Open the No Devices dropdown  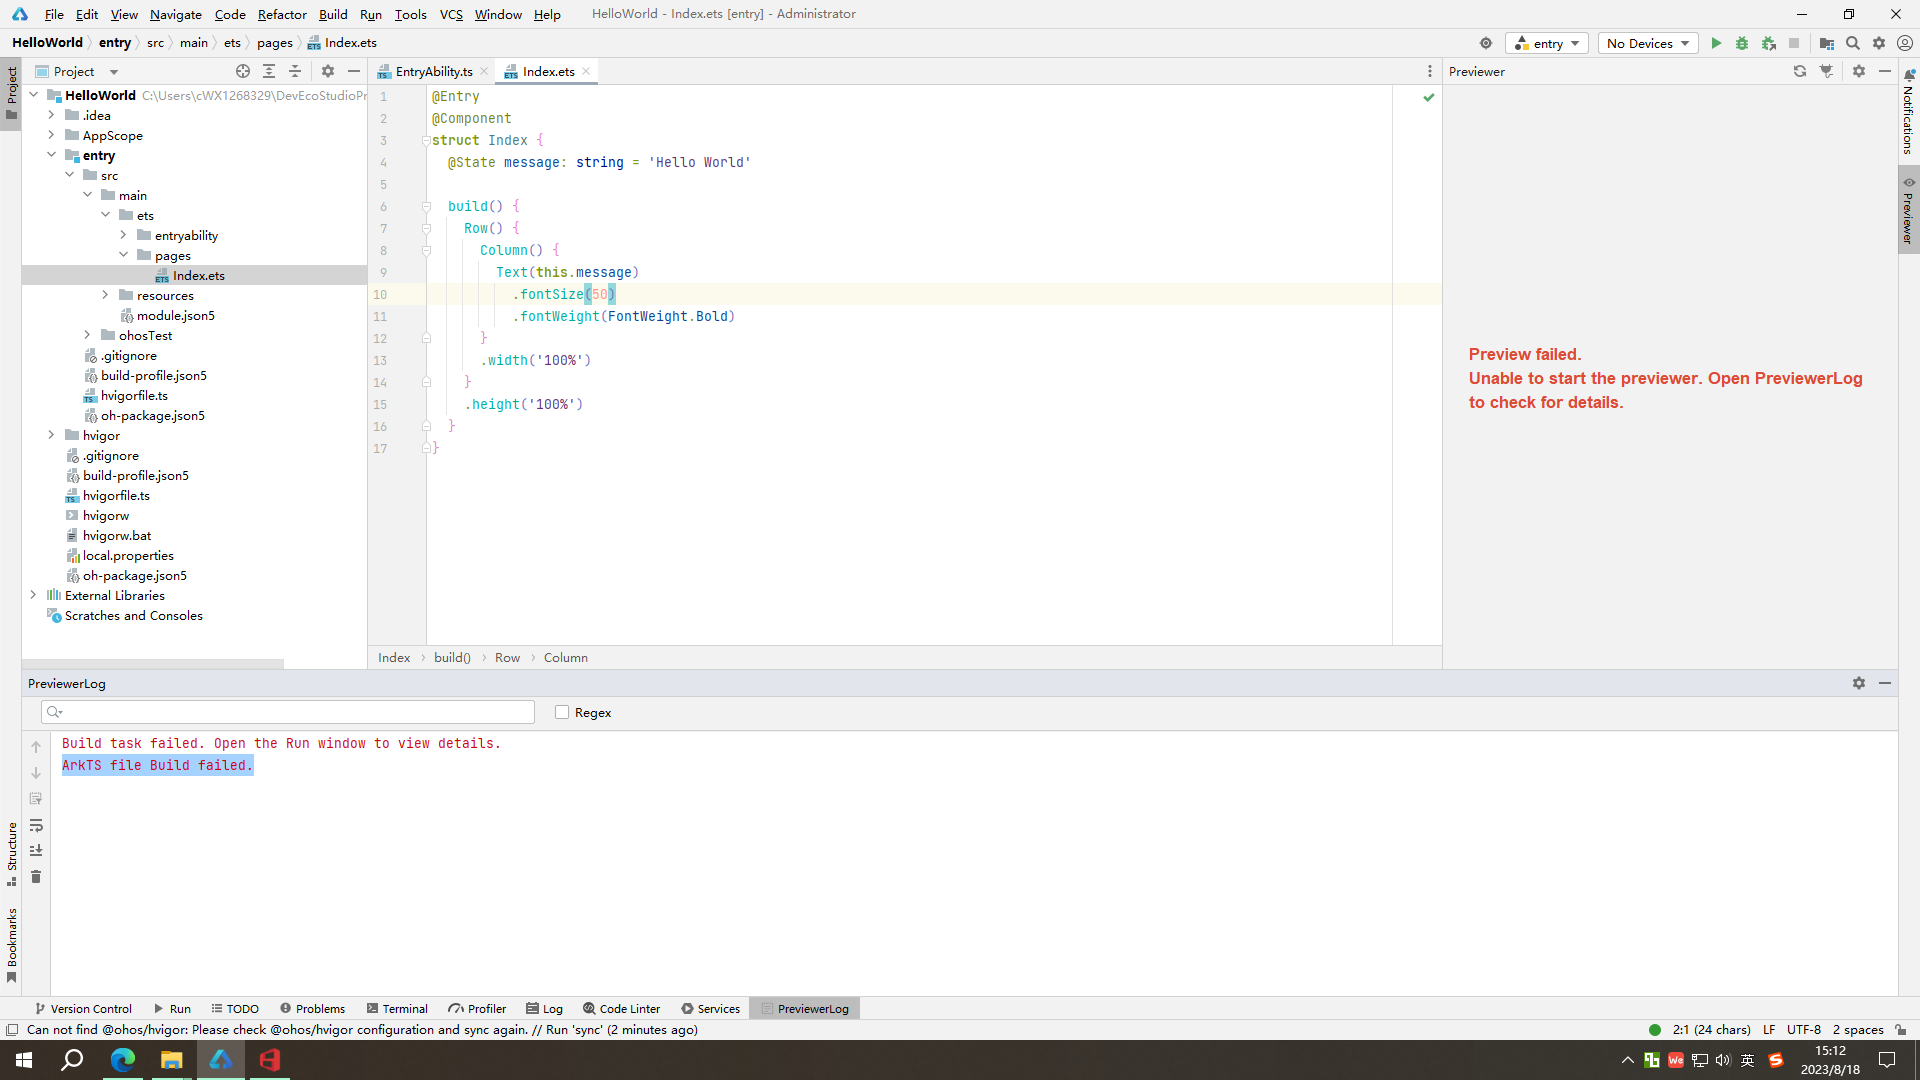1648,43
